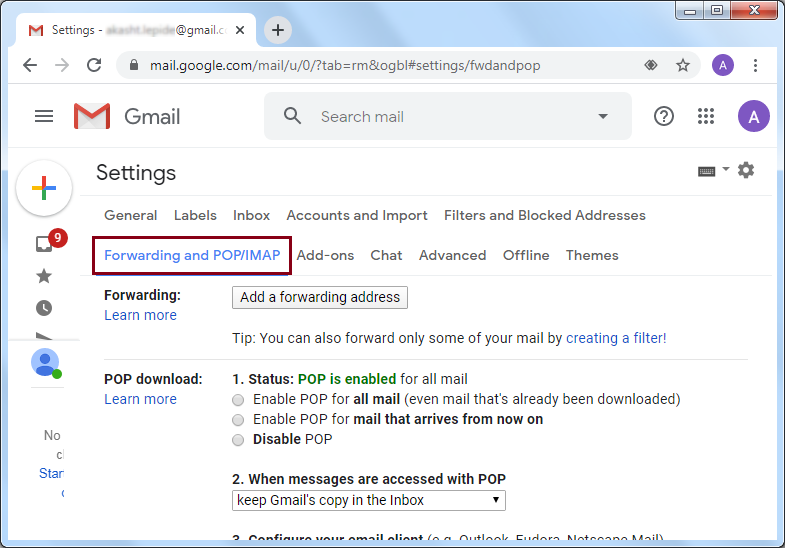
Task: Switch to General settings tab
Action: point(131,215)
